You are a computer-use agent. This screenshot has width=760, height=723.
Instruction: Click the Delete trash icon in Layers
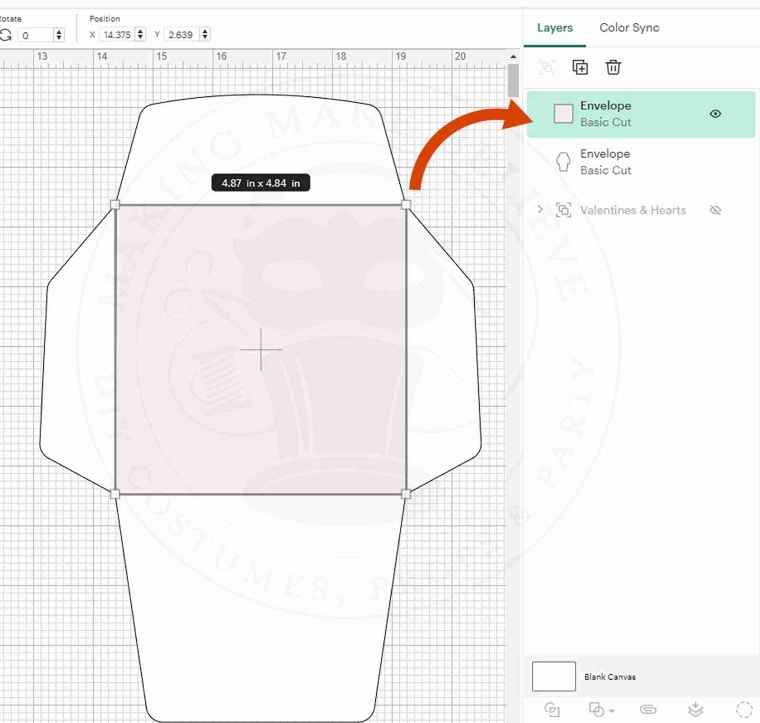click(x=614, y=67)
